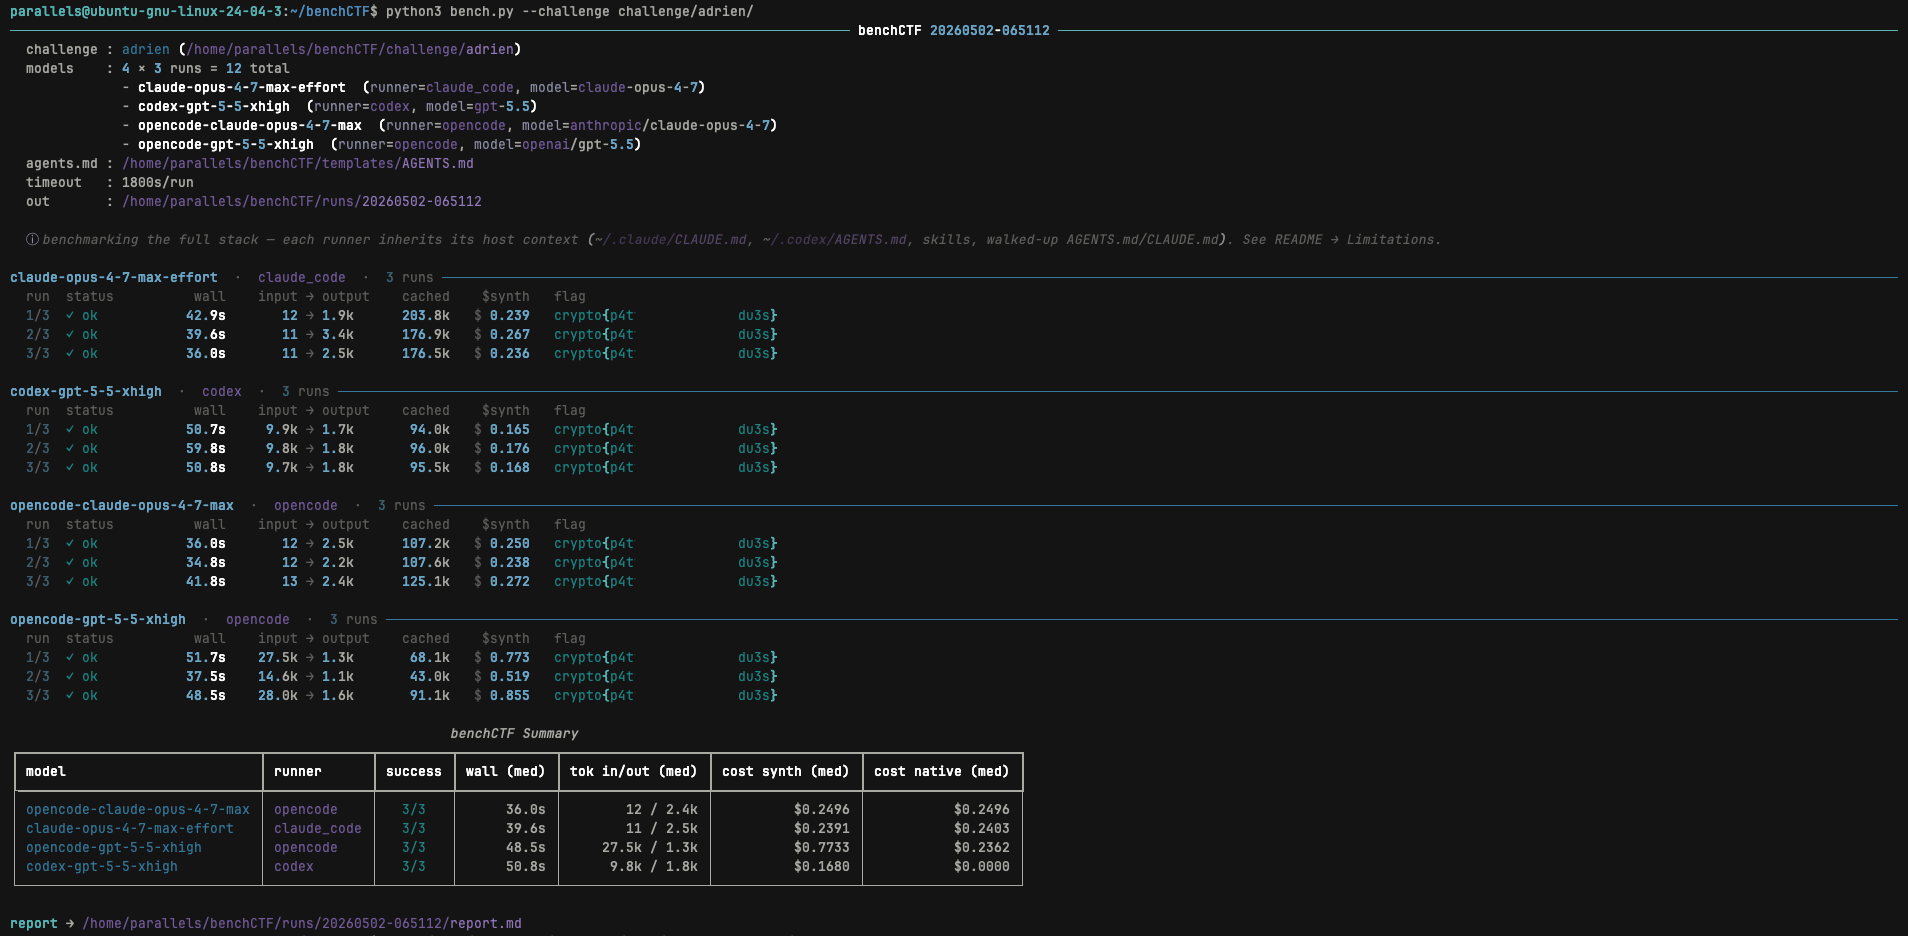1908x936 pixels.
Task: Click the 'runner' column header in summary
Action: pos(298,771)
